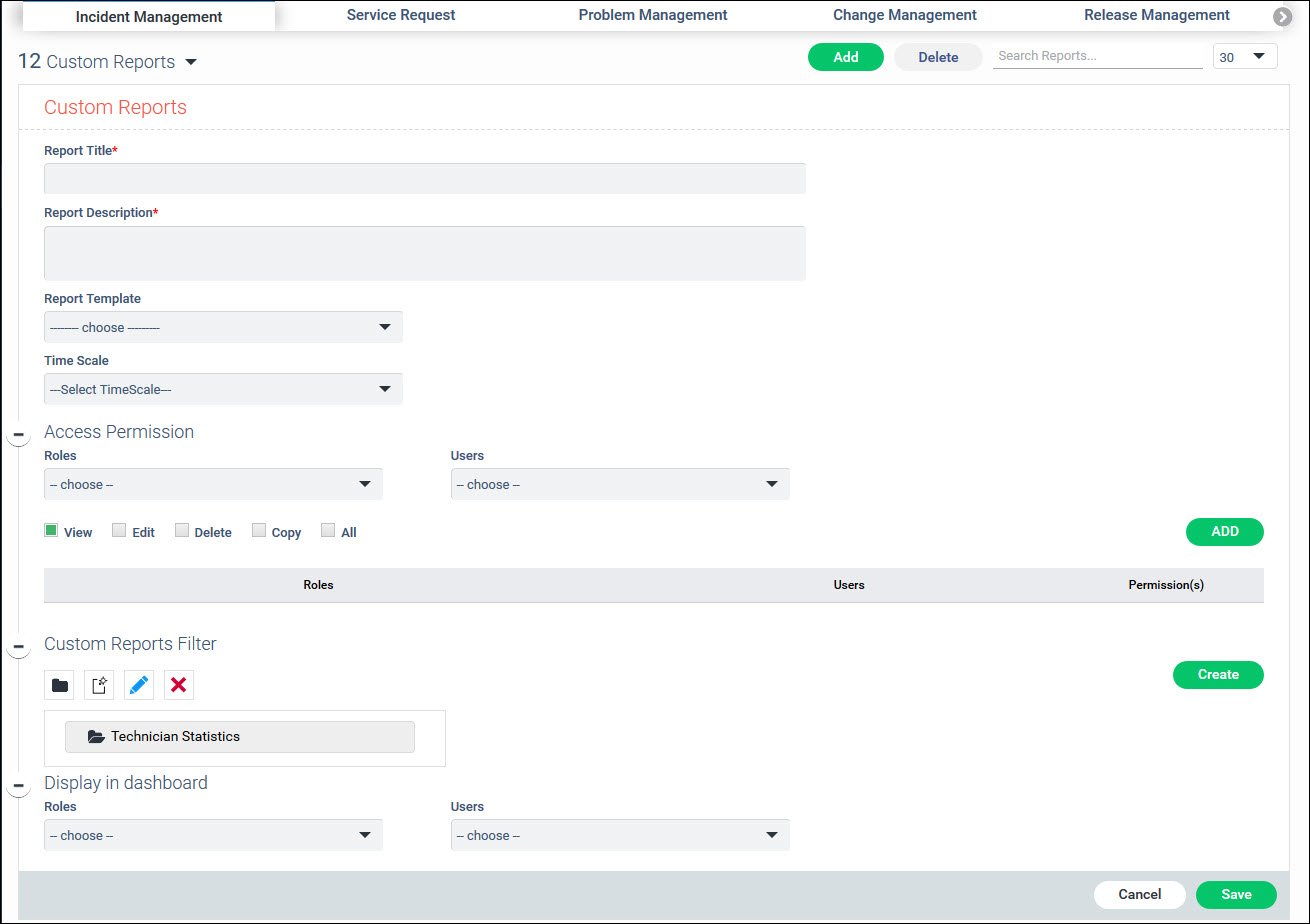Open the Change Management tab

(904, 14)
